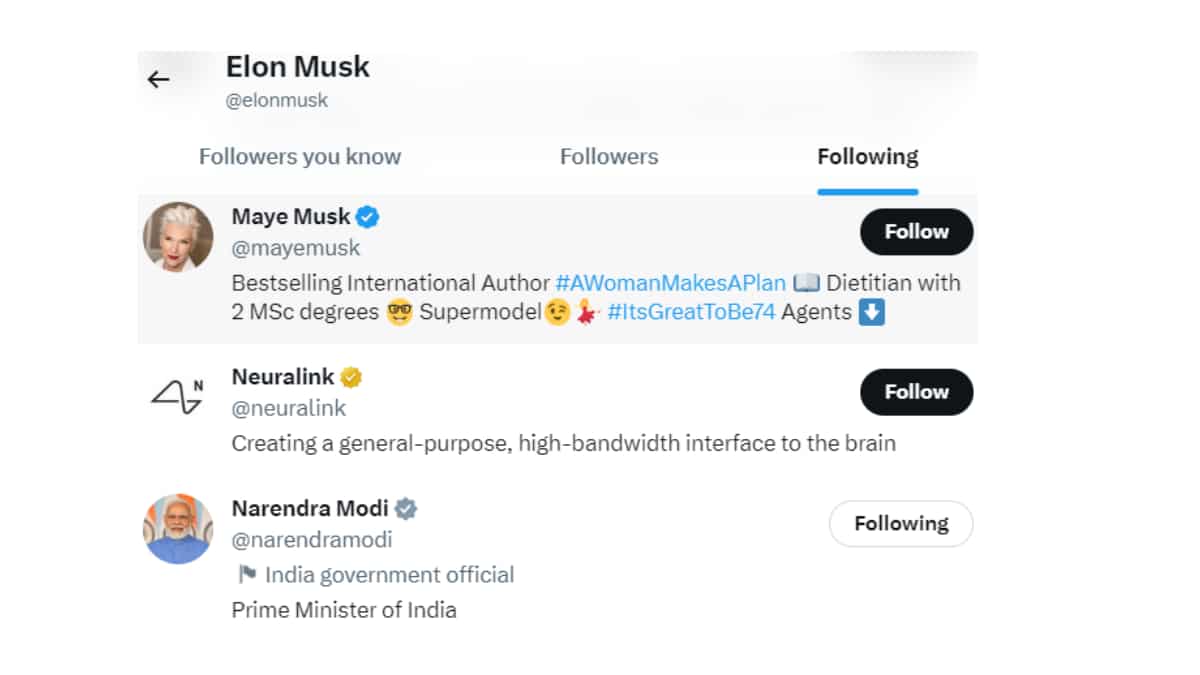The image size is (1200, 675).
Task: Open the #AWomanMakesAPlan hashtag link
Action: [x=671, y=283]
